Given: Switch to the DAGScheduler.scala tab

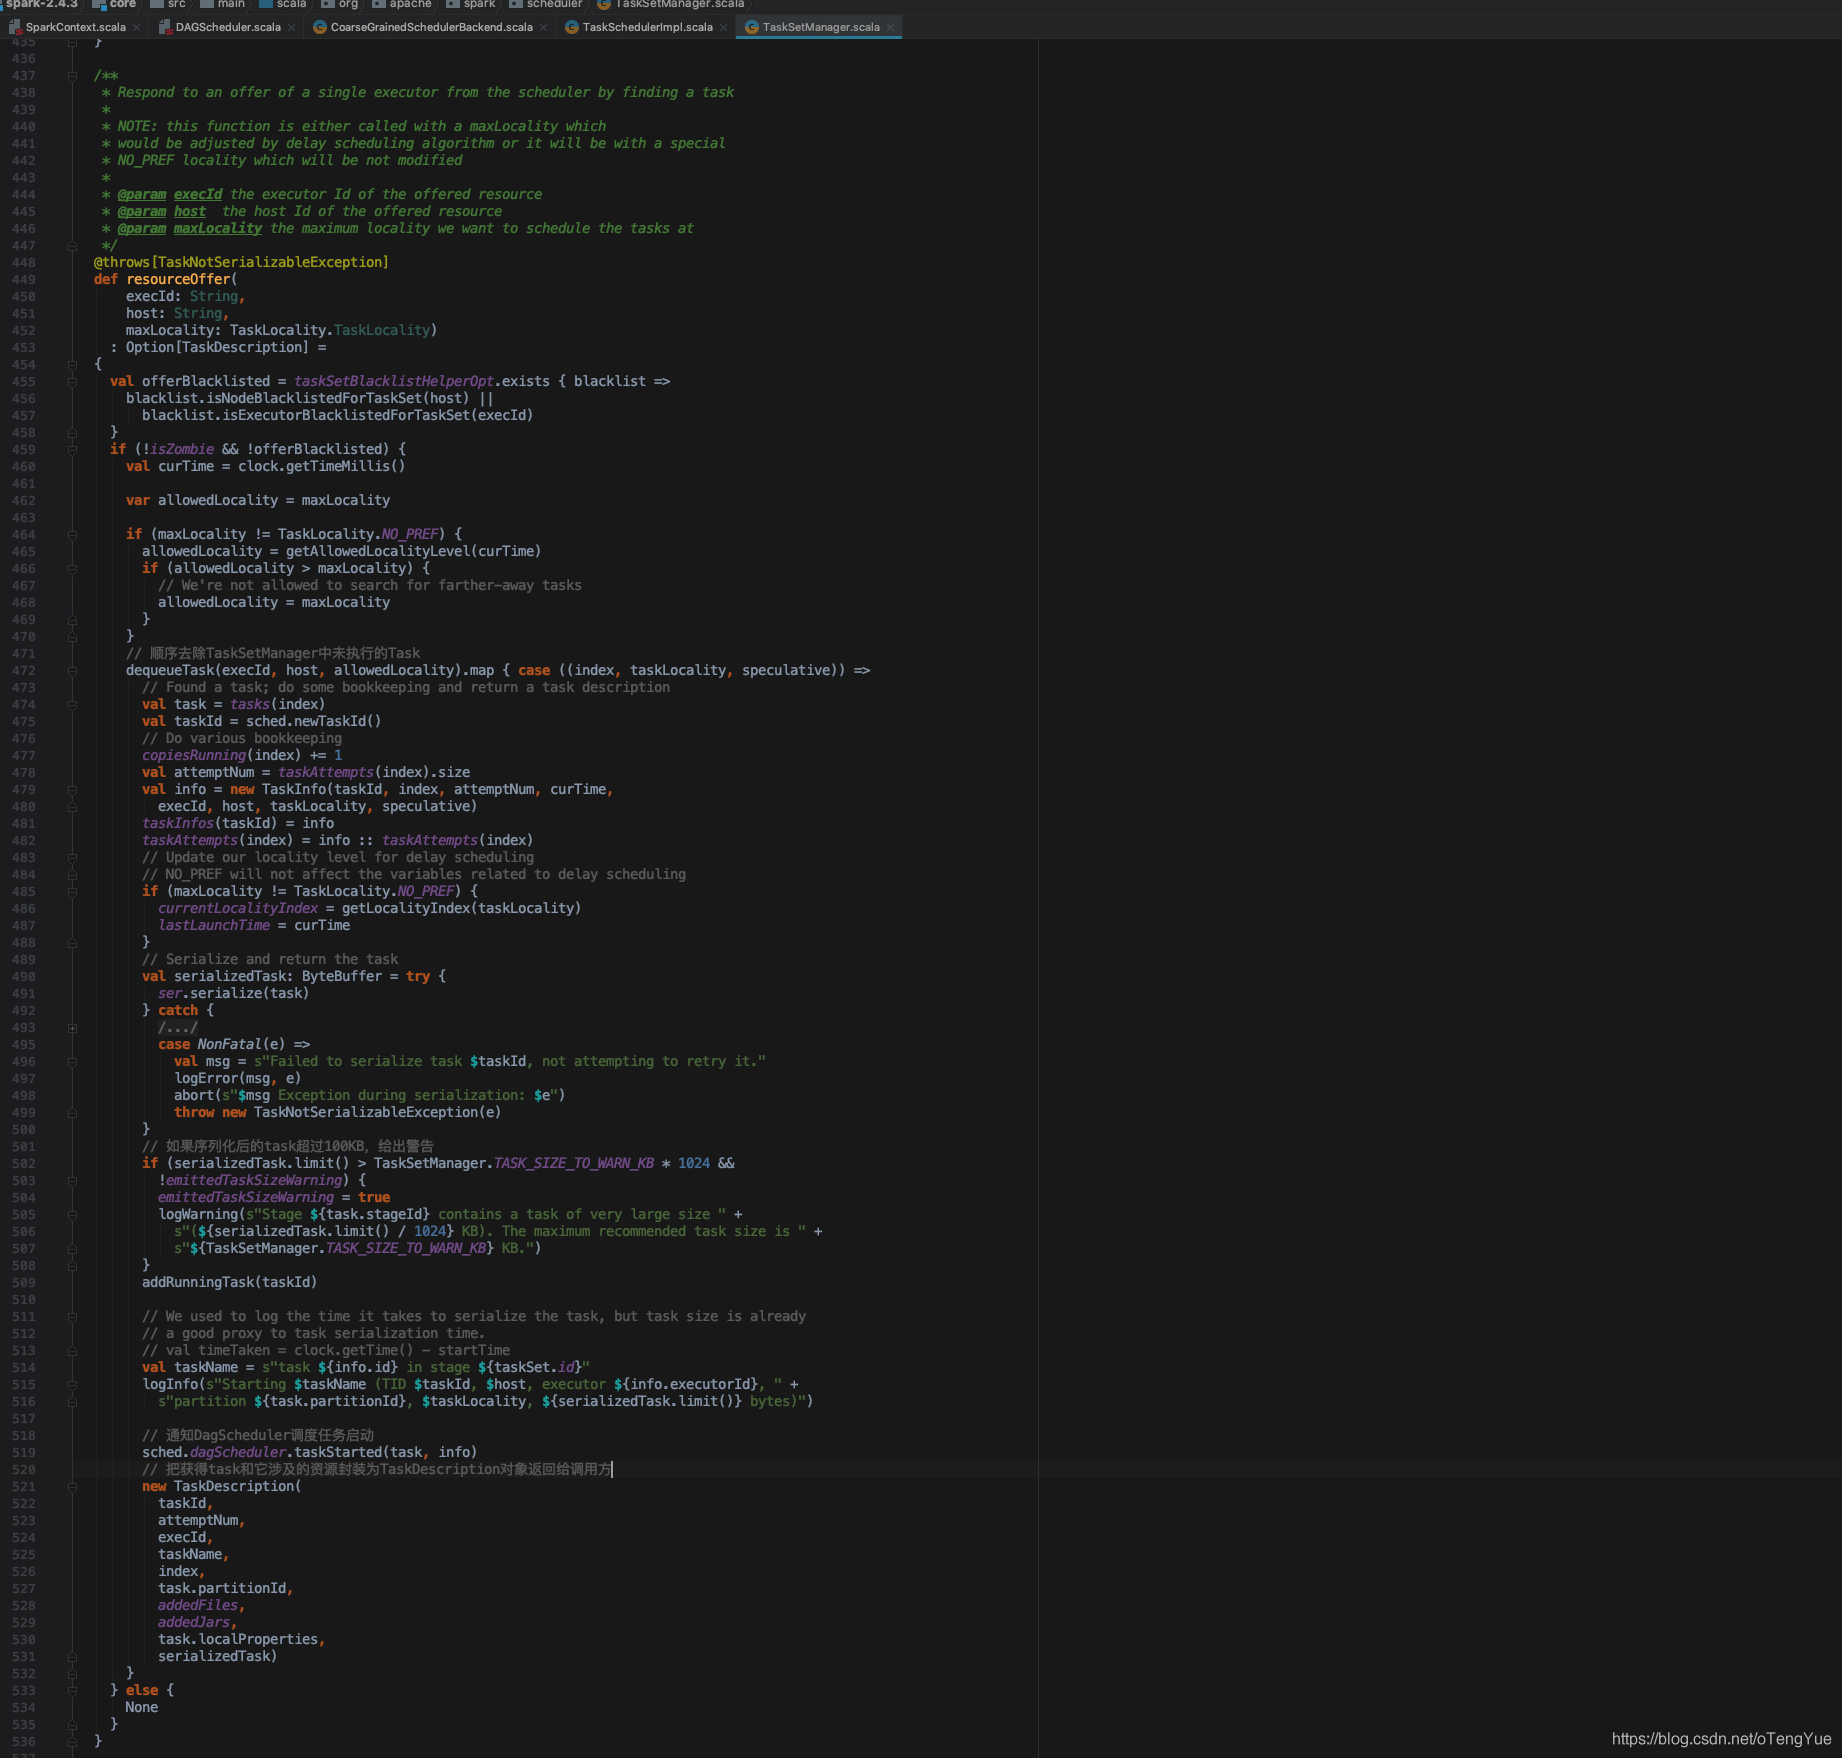Looking at the screenshot, I should point(228,27).
